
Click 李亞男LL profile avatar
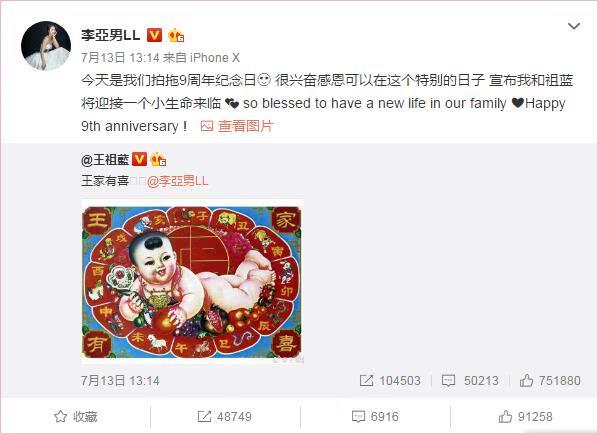coord(46,46)
